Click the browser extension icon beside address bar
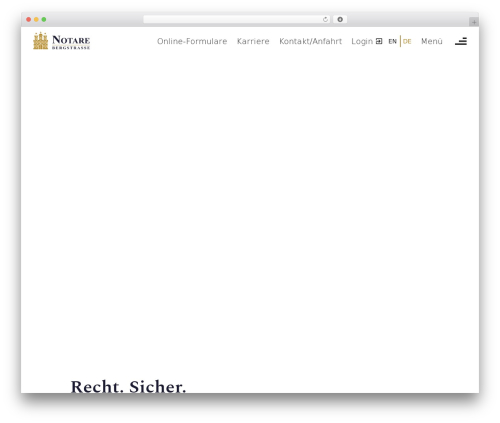 [x=340, y=20]
